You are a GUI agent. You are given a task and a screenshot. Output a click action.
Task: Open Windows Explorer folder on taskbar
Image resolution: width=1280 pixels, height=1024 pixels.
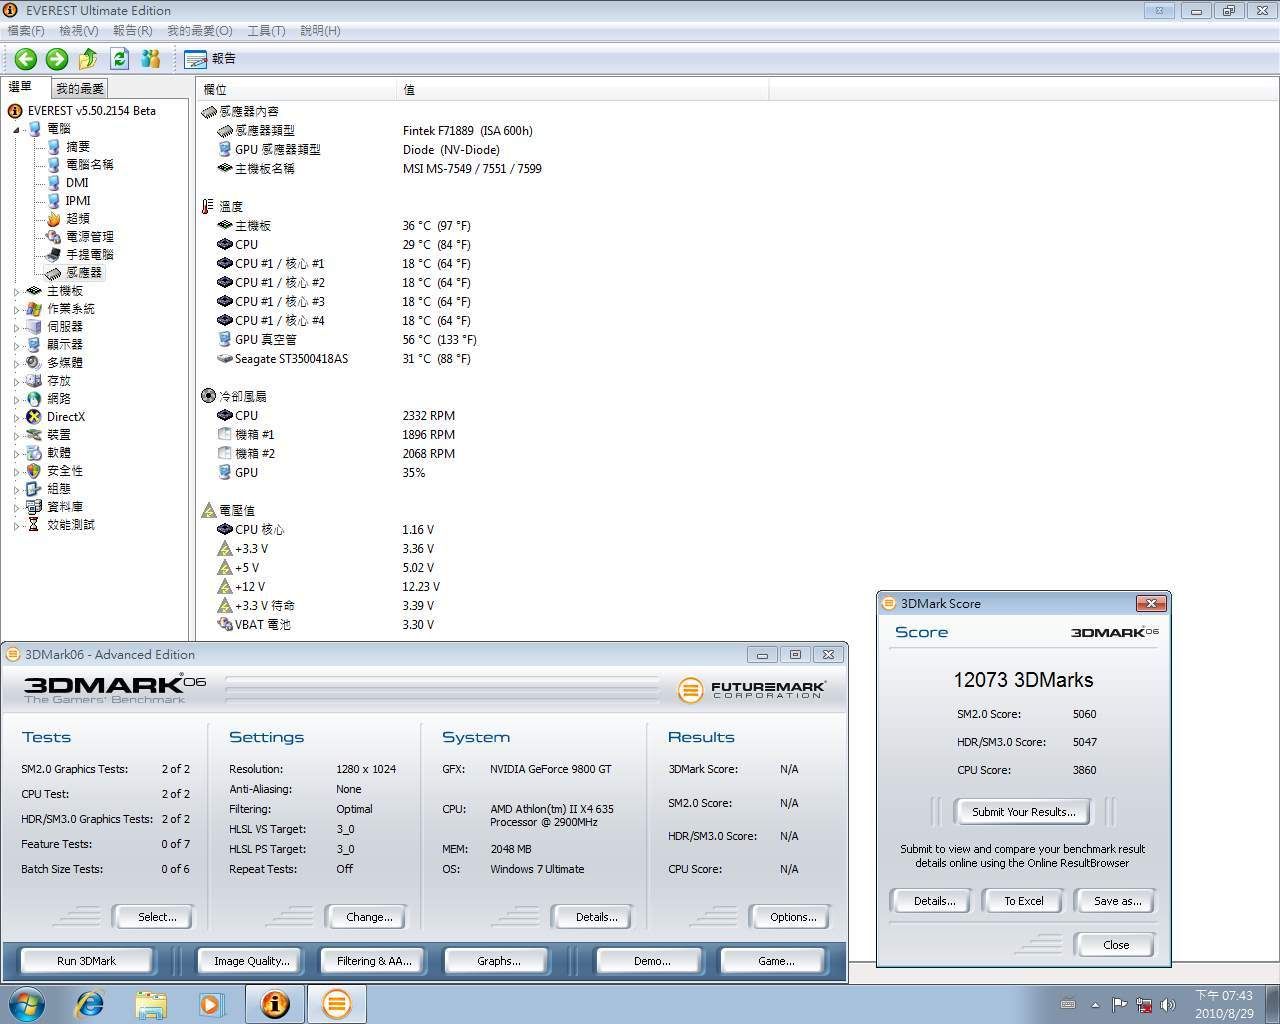pos(151,1004)
